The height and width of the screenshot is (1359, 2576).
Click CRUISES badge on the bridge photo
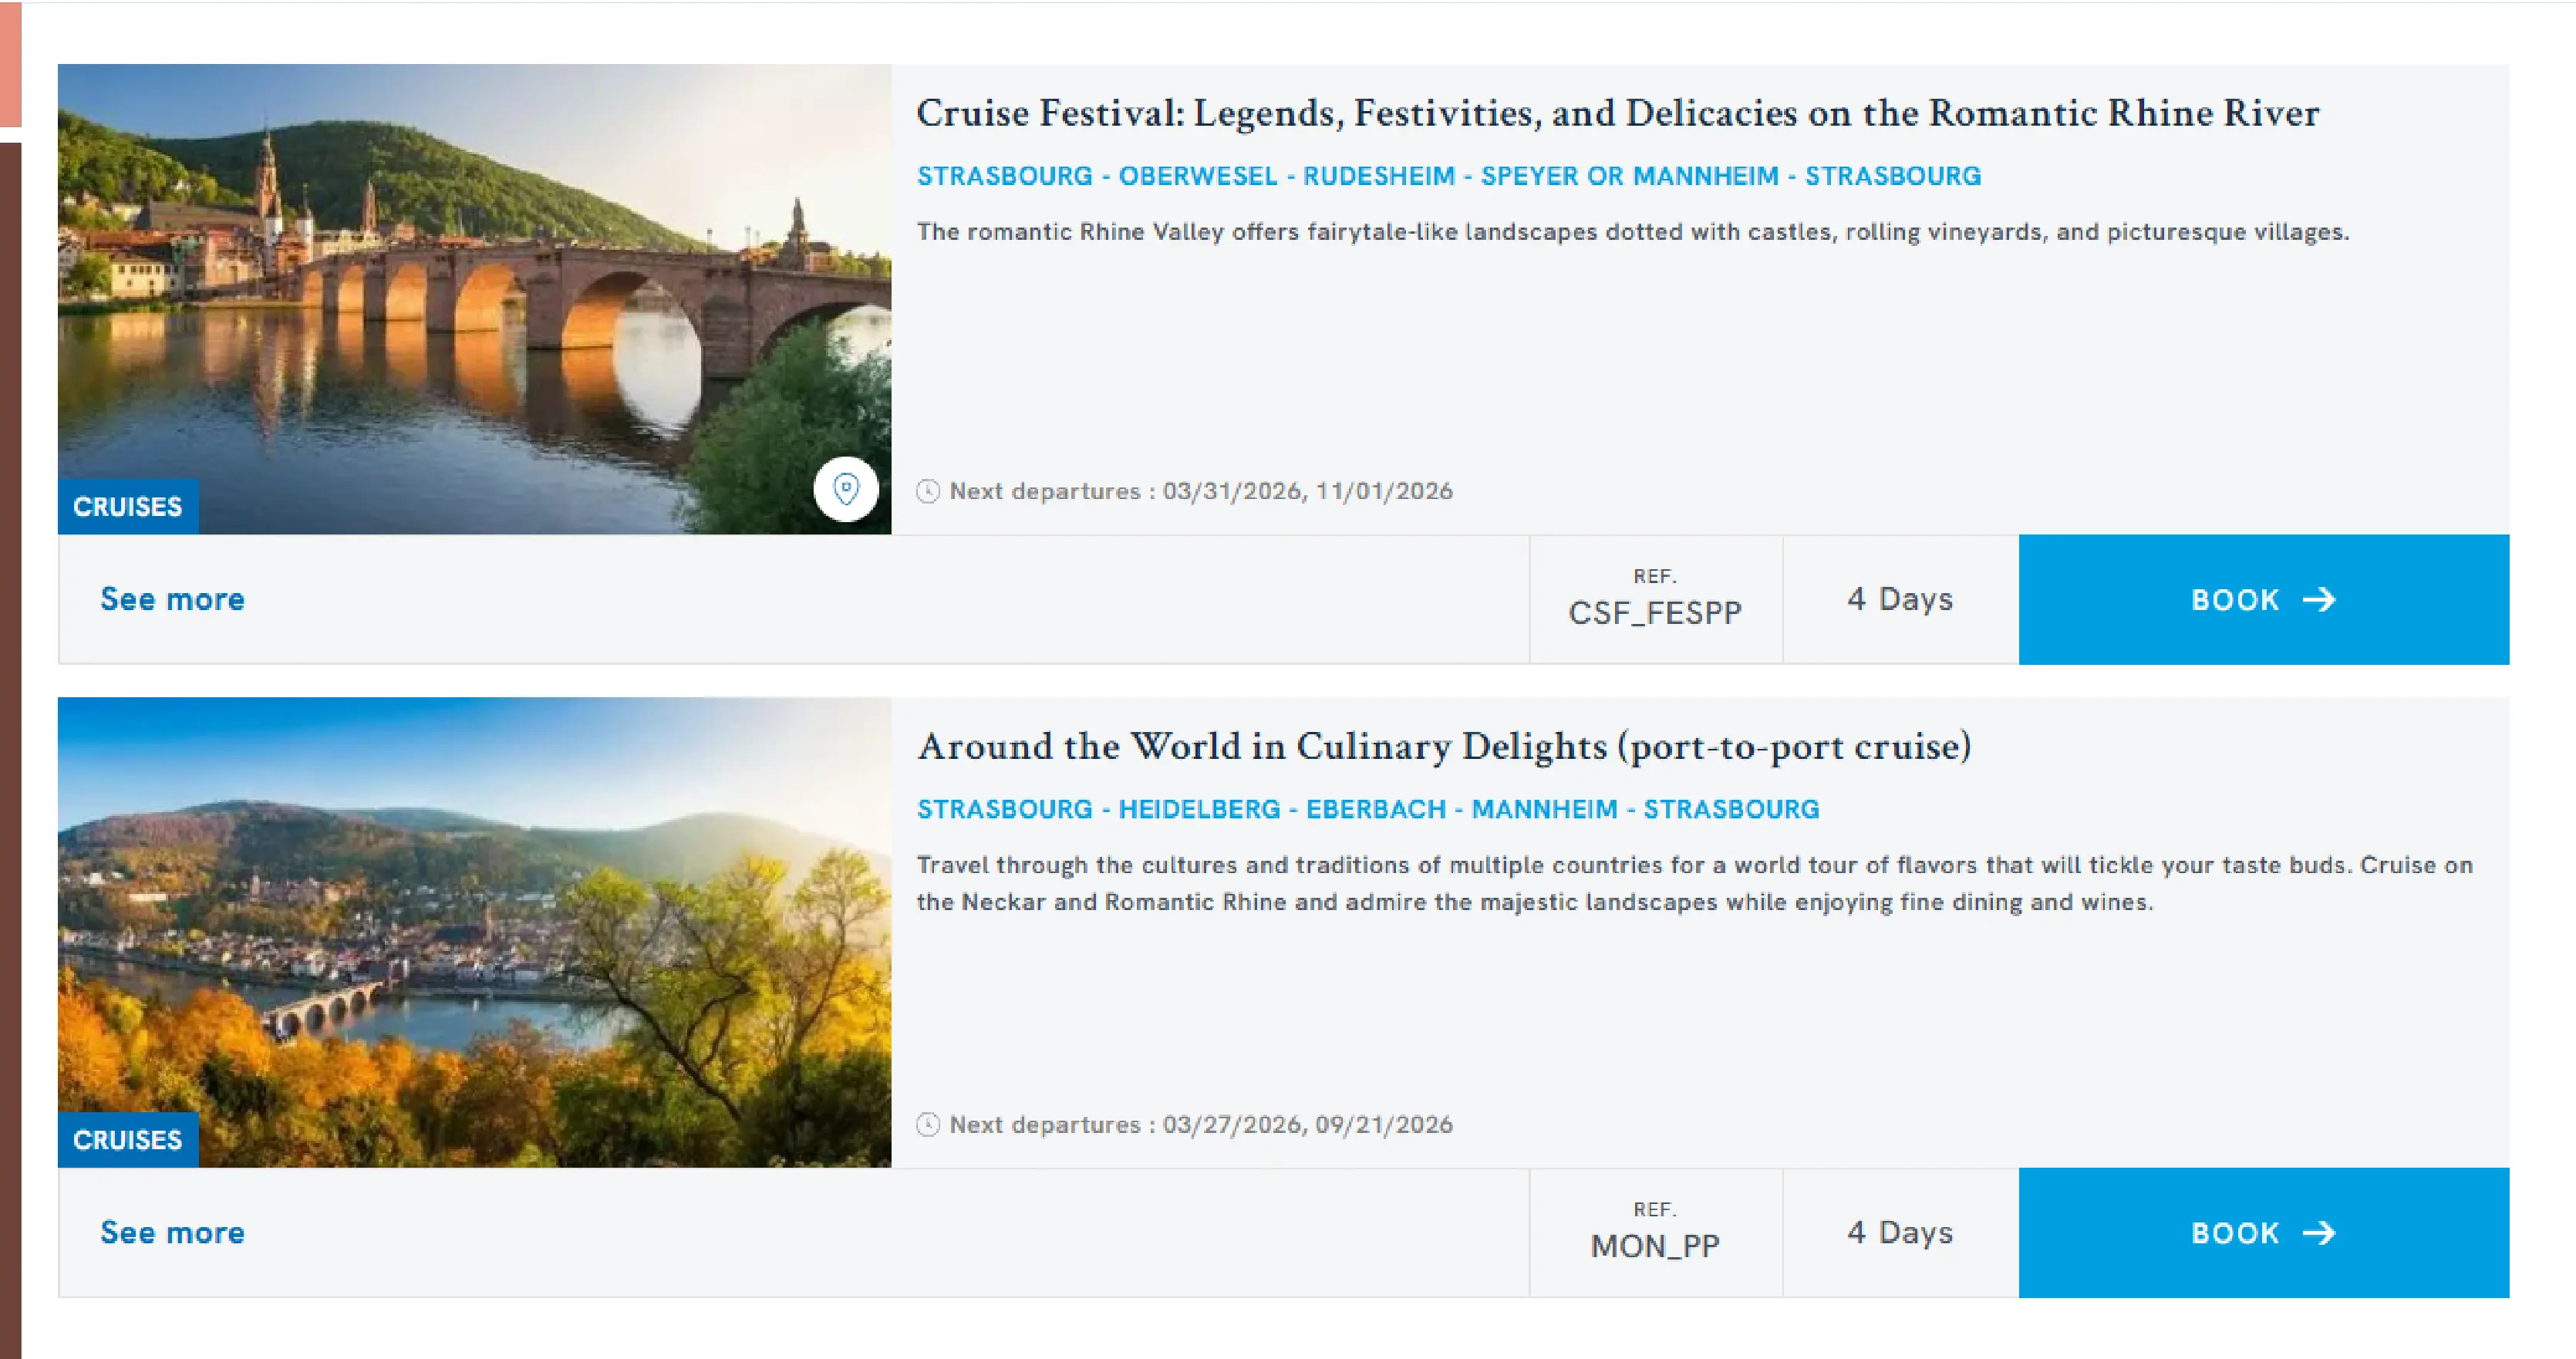tap(128, 507)
